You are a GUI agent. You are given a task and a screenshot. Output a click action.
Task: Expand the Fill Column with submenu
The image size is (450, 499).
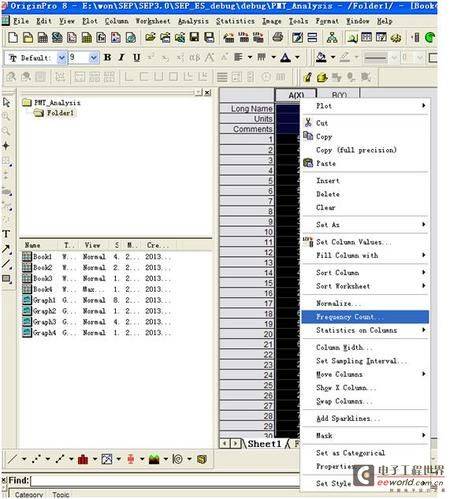coord(365,255)
